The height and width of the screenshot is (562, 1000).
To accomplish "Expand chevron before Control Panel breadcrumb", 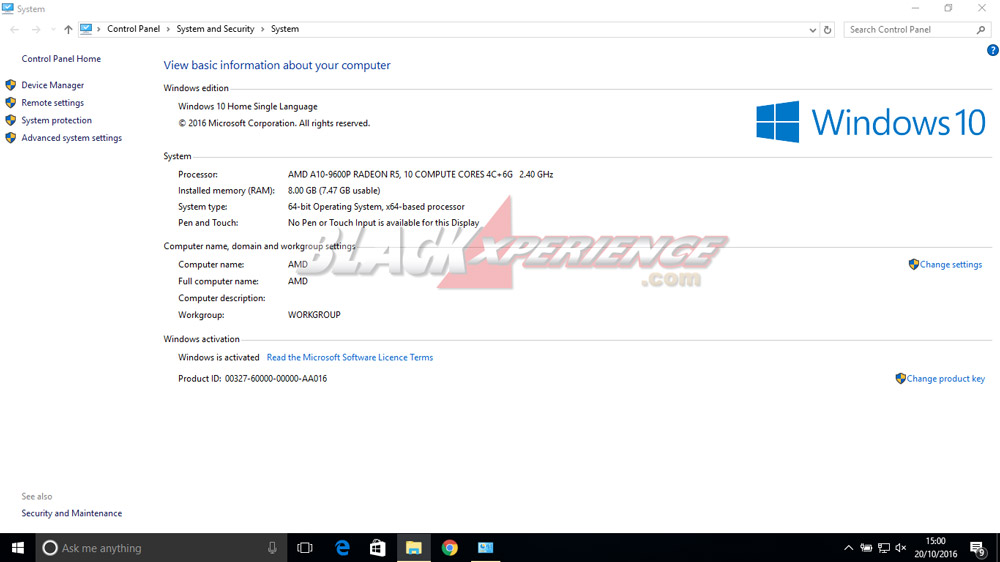I will click(99, 29).
